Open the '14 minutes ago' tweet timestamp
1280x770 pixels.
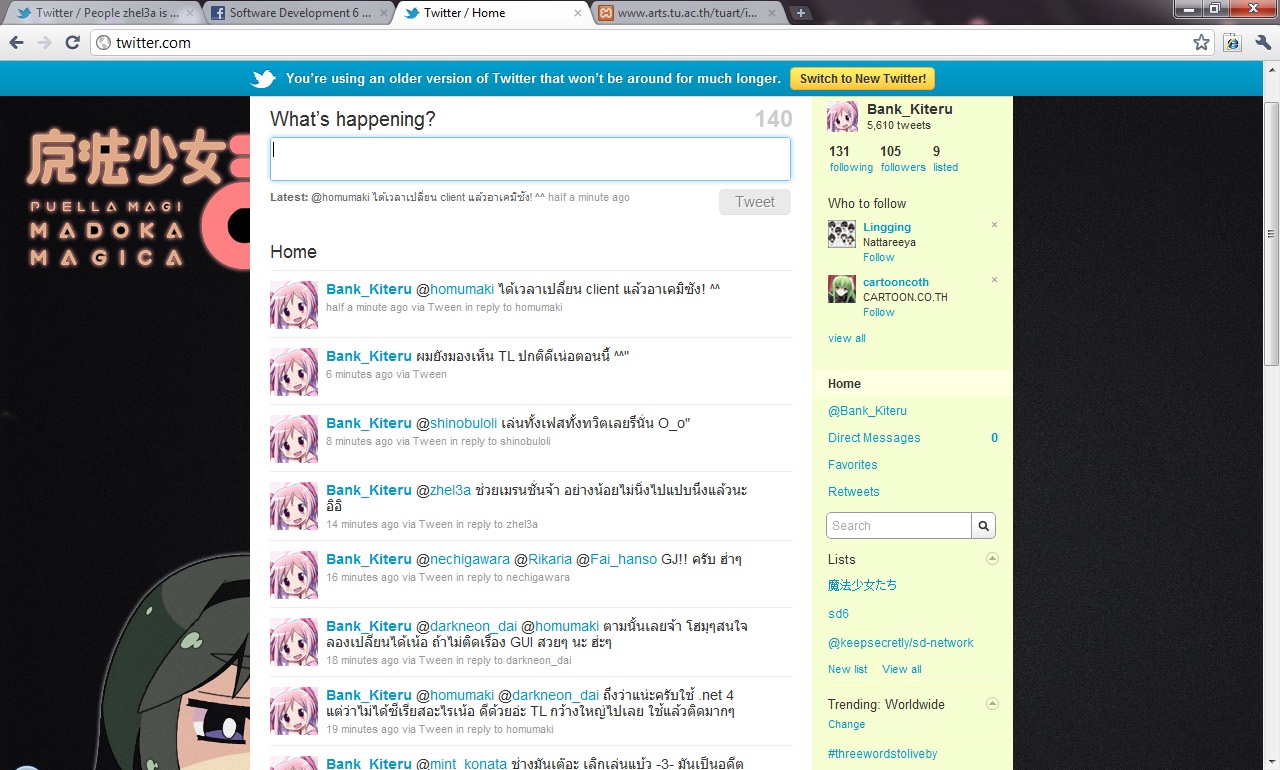(x=362, y=524)
